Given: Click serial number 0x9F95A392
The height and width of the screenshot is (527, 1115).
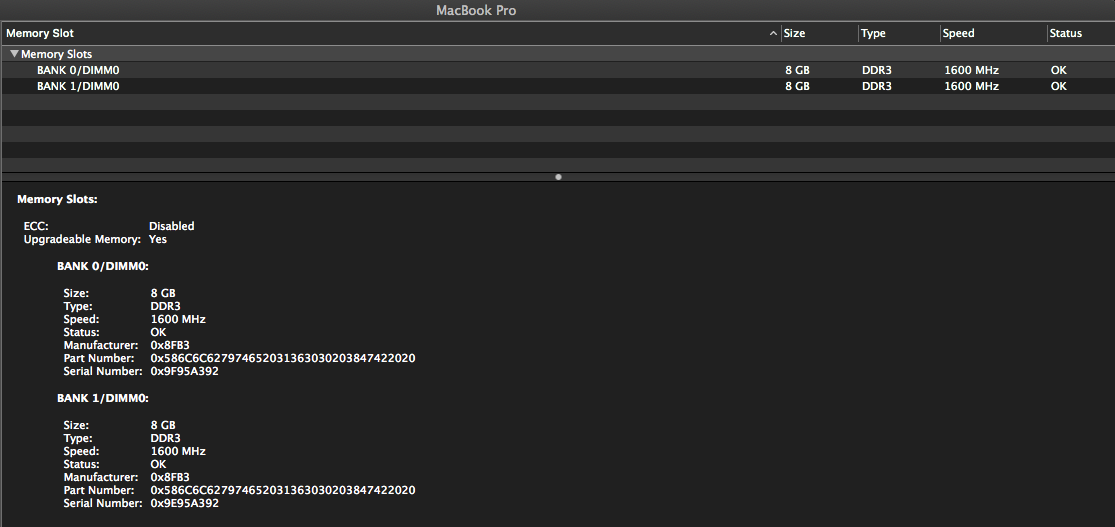Looking at the screenshot, I should point(185,371).
